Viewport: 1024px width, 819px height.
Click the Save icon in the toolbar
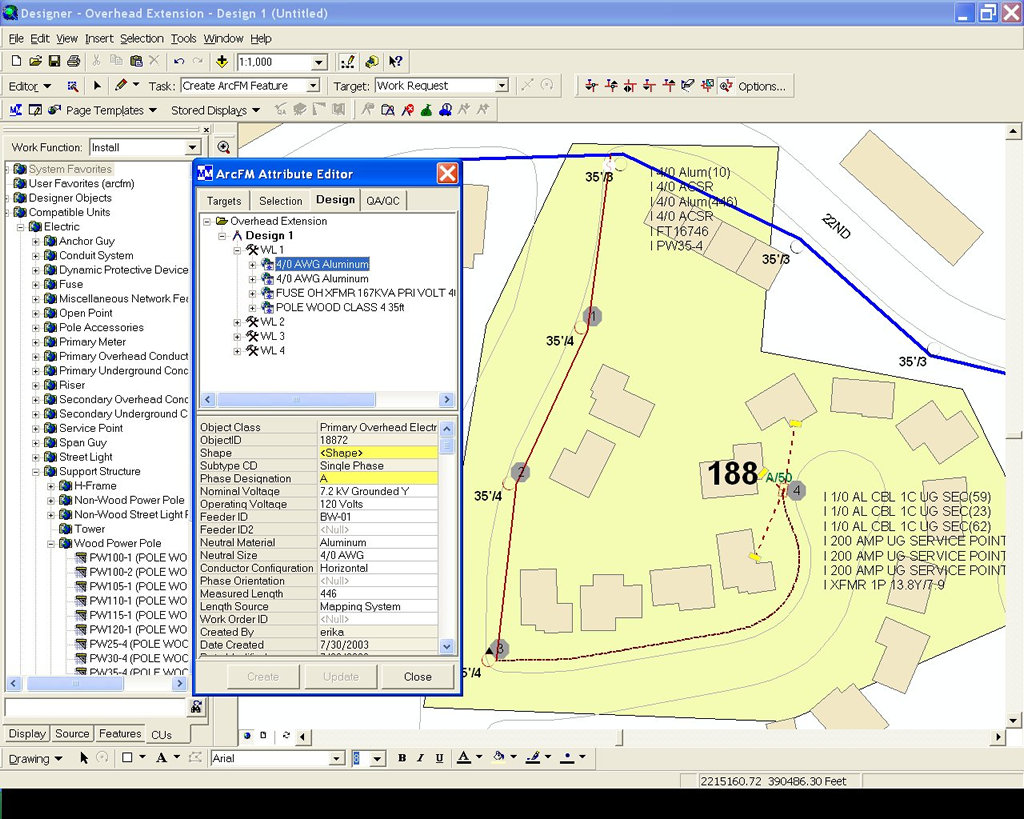(x=52, y=62)
